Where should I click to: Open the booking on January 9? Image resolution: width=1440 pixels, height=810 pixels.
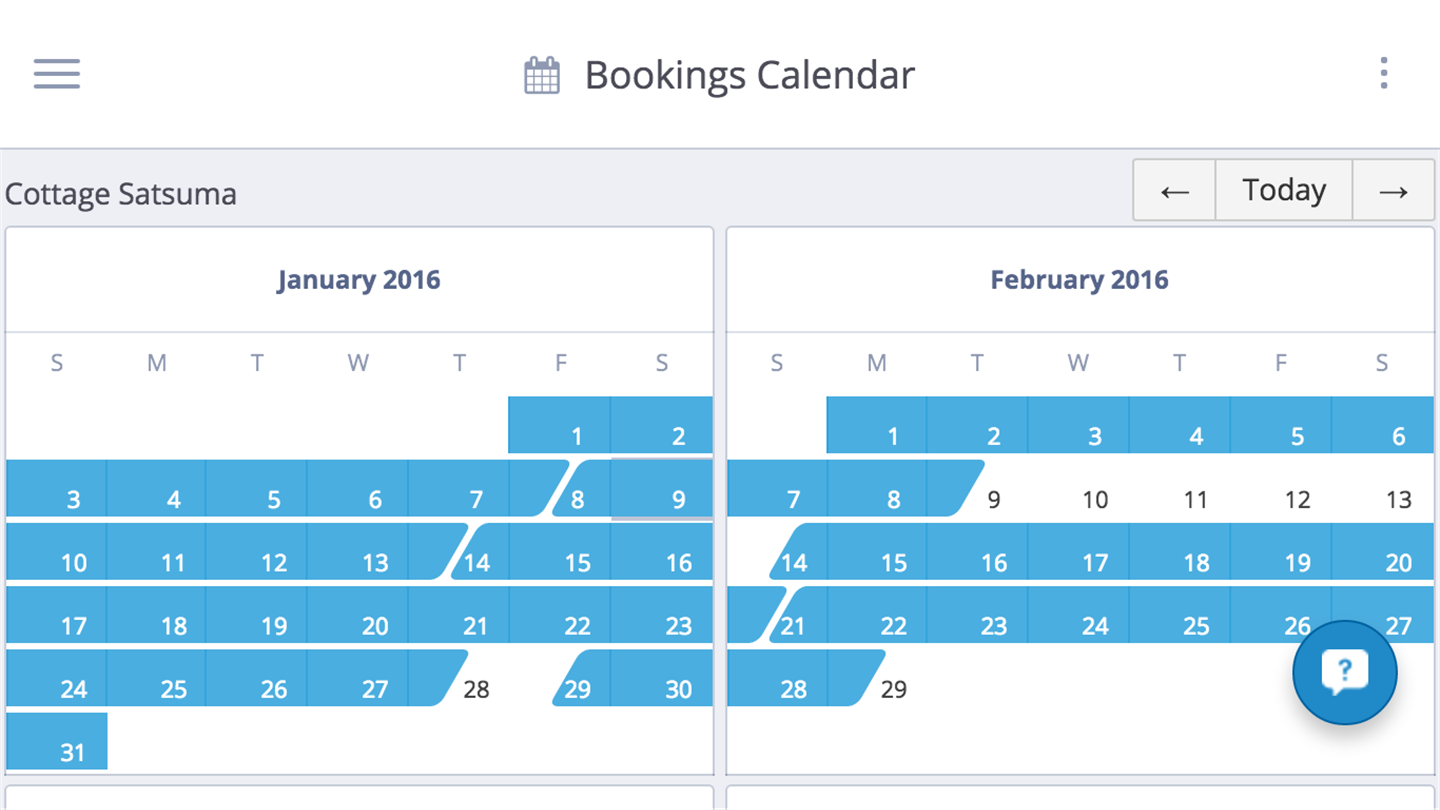coord(663,490)
